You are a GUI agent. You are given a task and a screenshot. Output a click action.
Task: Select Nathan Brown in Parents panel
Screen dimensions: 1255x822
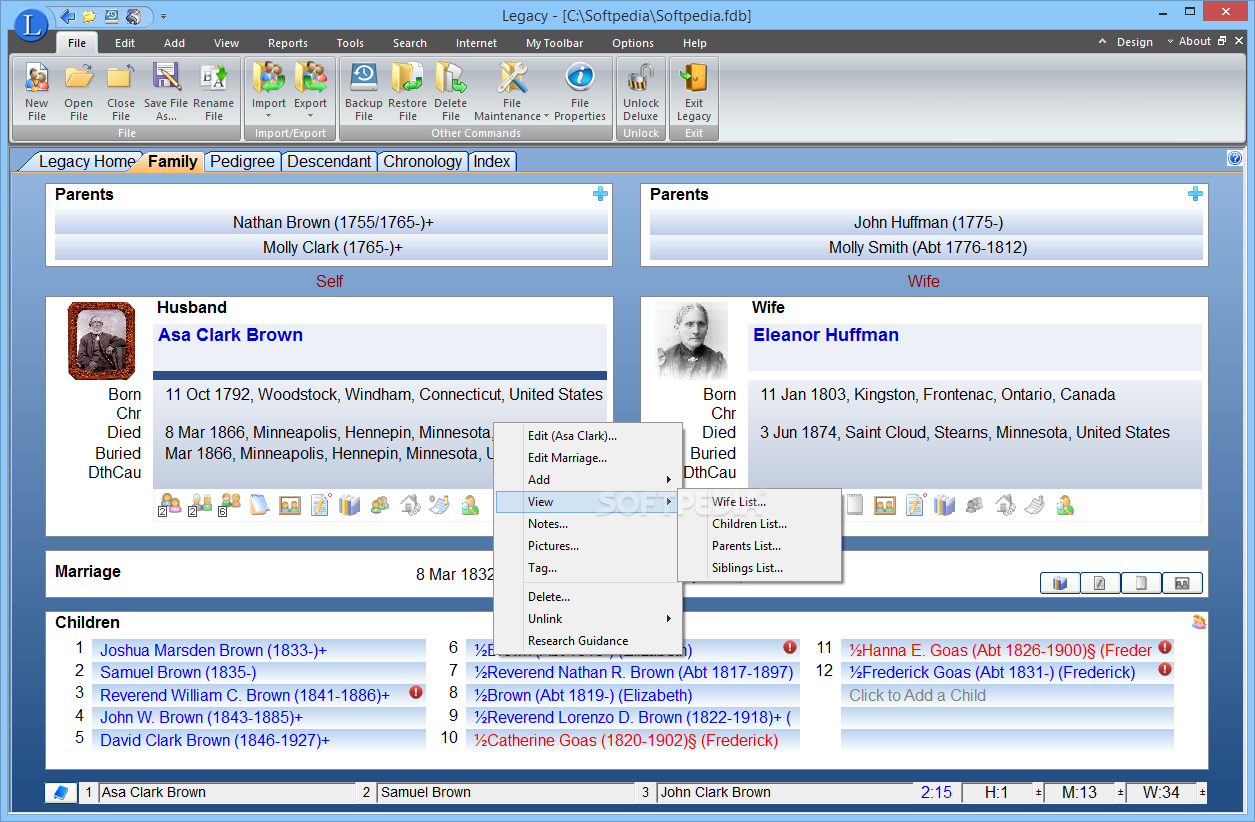(332, 222)
